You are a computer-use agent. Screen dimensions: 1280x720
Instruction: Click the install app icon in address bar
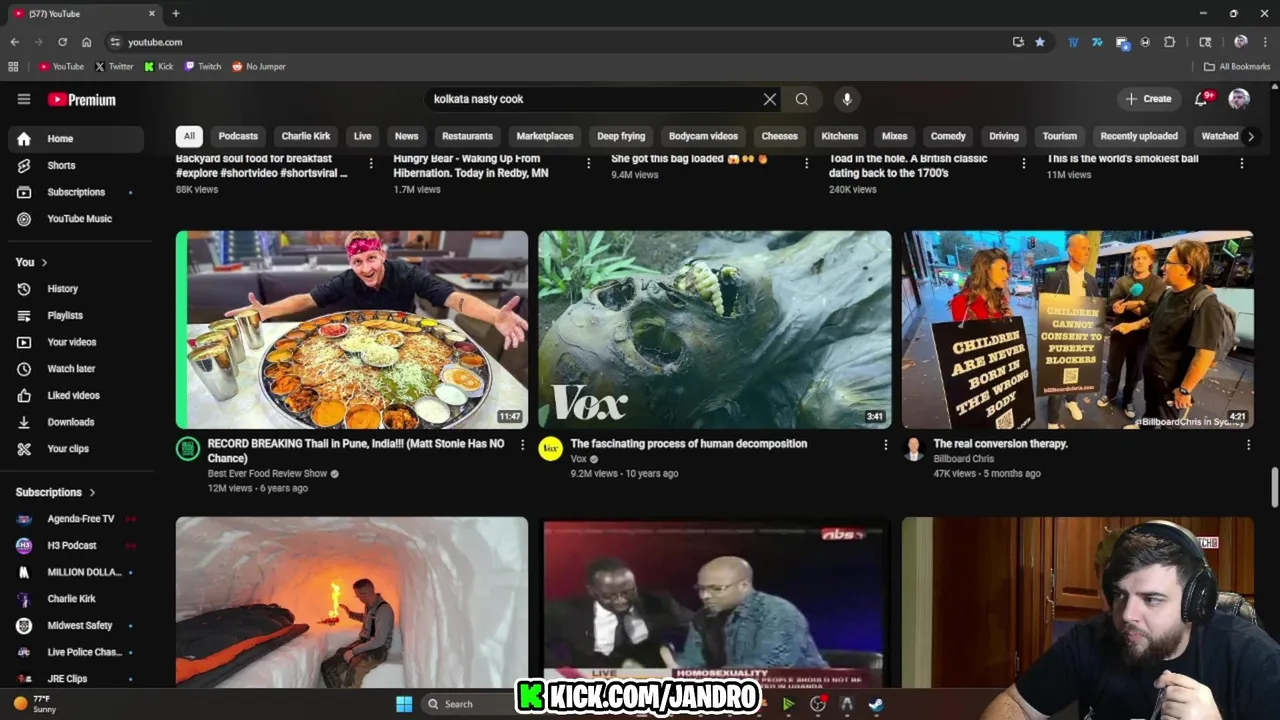(1018, 42)
